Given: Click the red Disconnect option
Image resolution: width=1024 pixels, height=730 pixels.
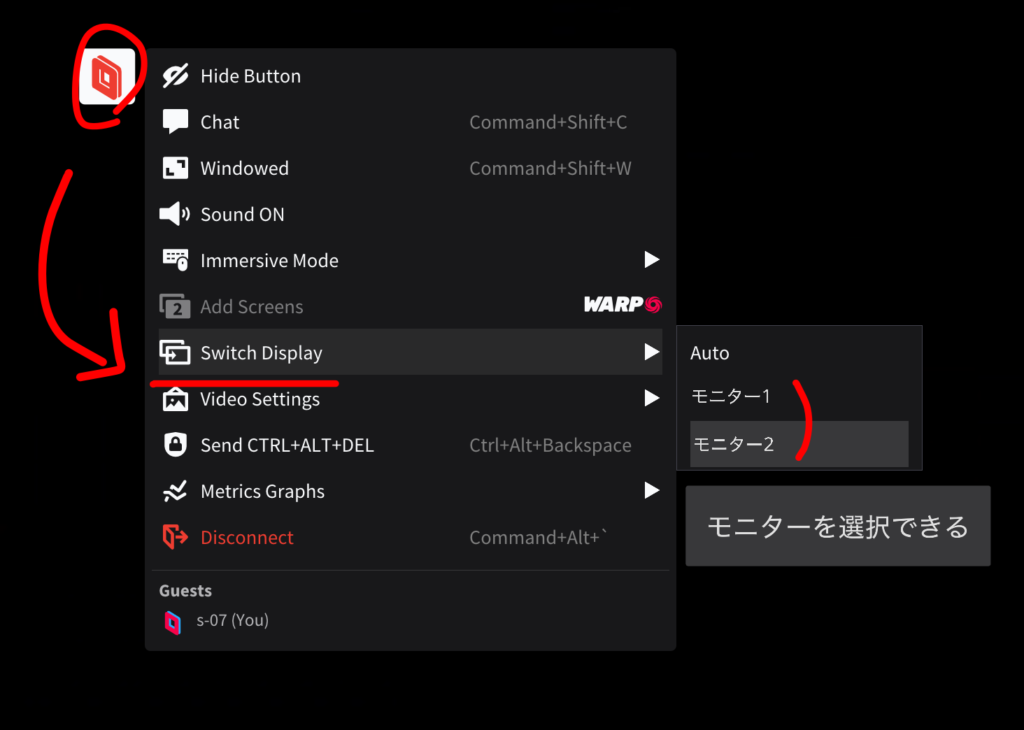Looking at the screenshot, I should (x=247, y=537).
